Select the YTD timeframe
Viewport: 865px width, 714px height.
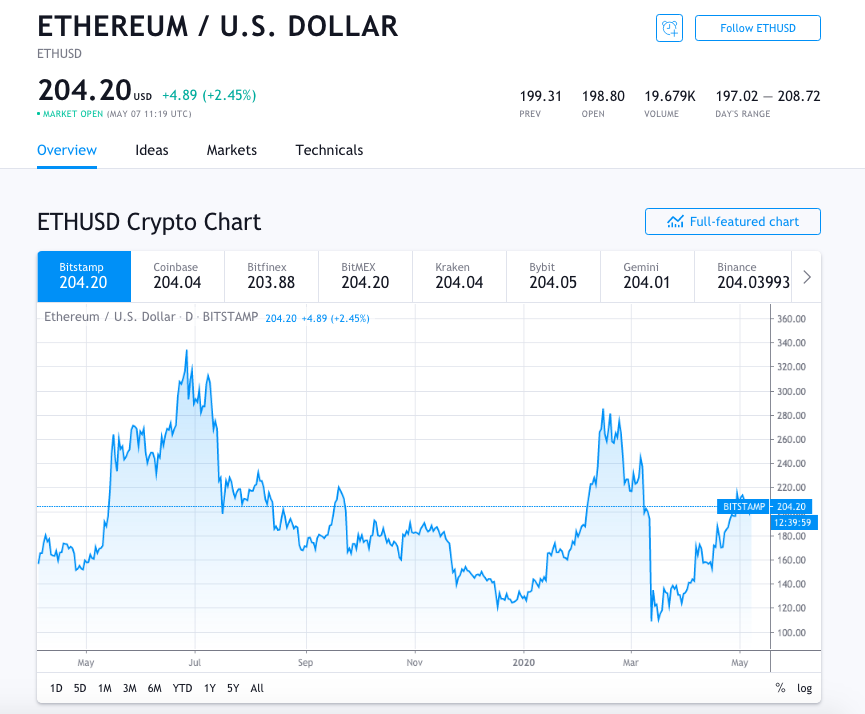[182, 688]
